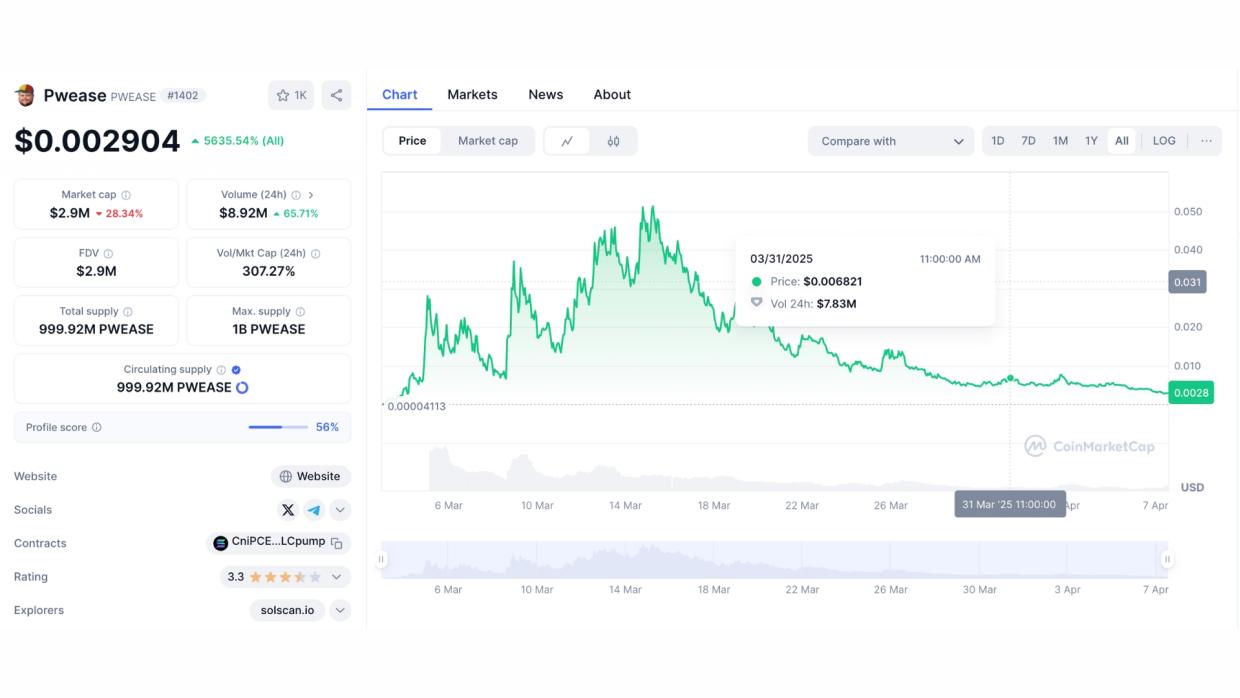Click the right range navigator handle
The width and height of the screenshot is (1240, 698).
(1167, 560)
